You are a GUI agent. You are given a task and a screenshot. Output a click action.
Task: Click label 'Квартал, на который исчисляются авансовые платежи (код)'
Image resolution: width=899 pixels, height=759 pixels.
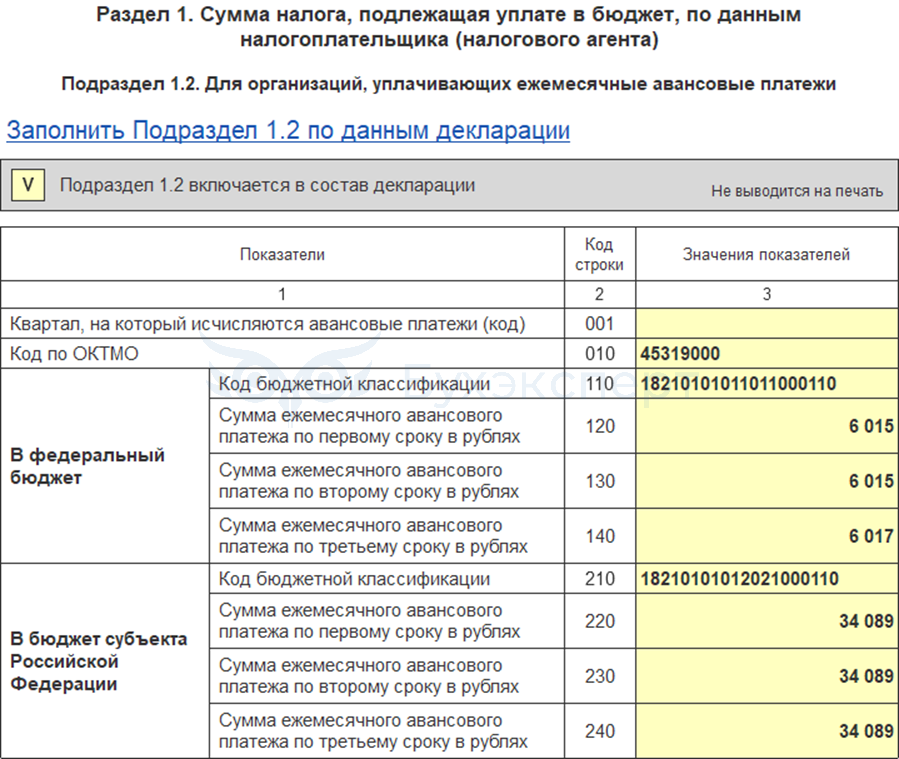(x=268, y=324)
